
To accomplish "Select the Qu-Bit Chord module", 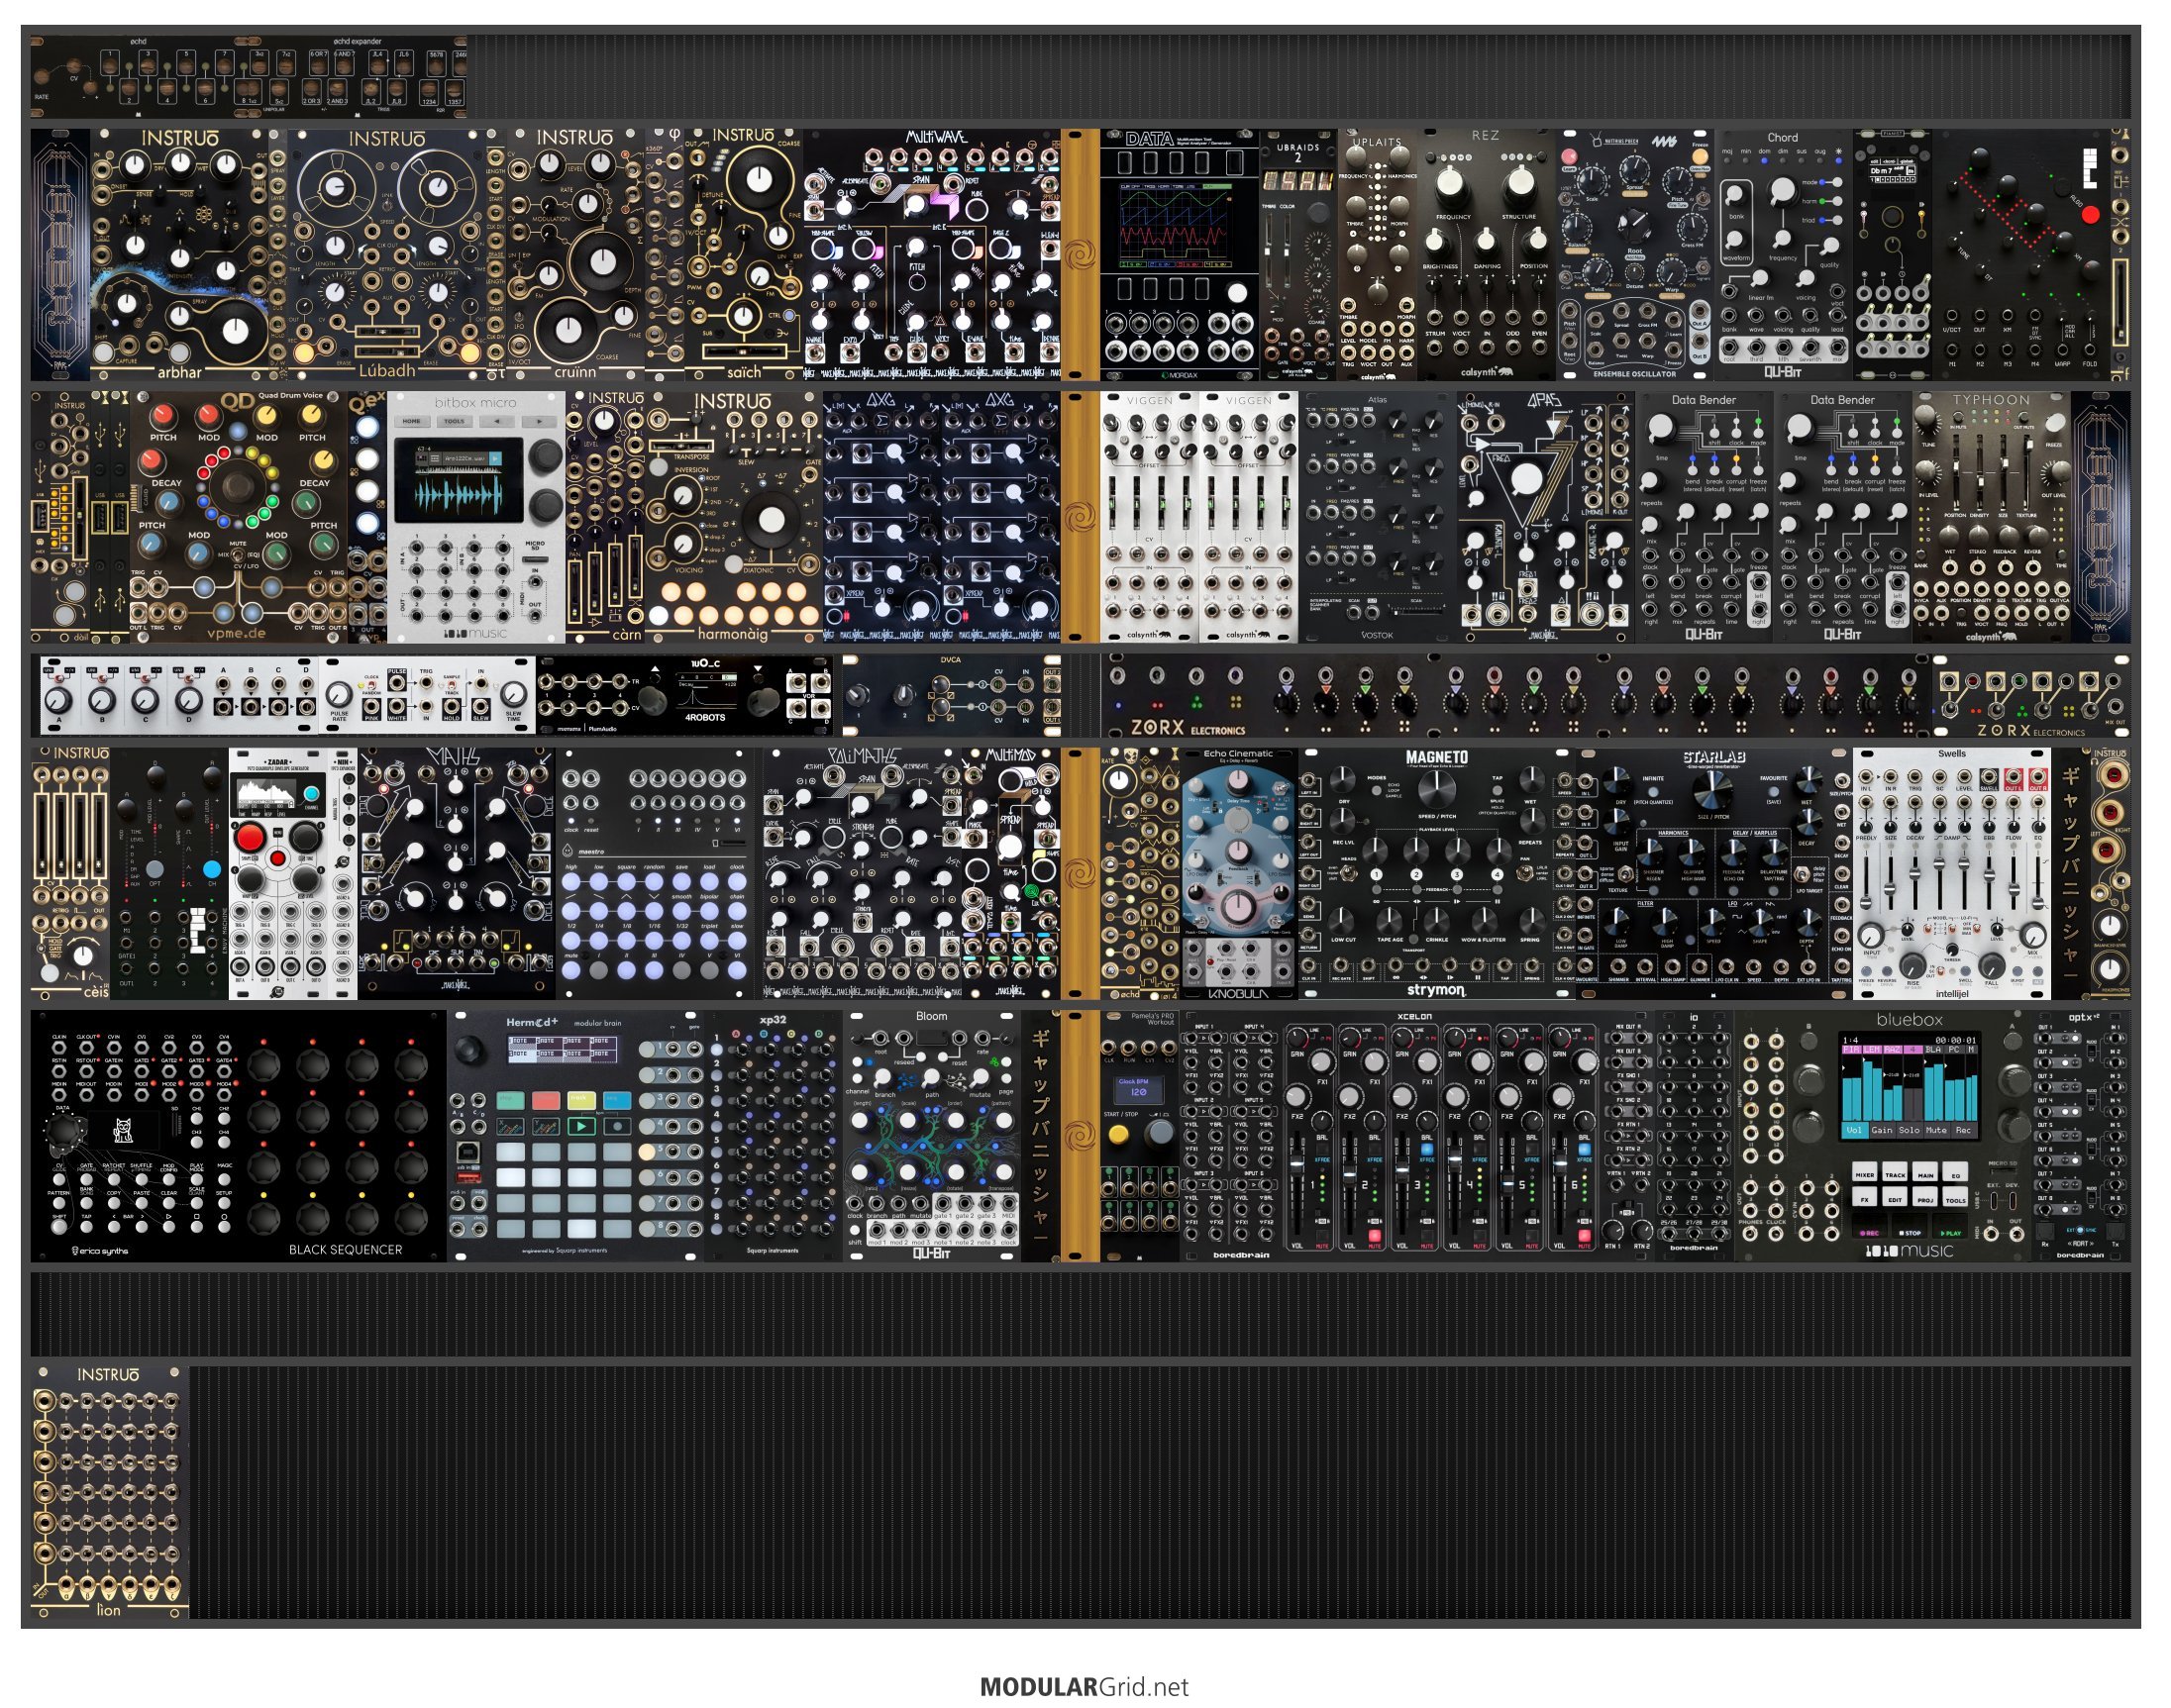I will tap(1783, 255).
